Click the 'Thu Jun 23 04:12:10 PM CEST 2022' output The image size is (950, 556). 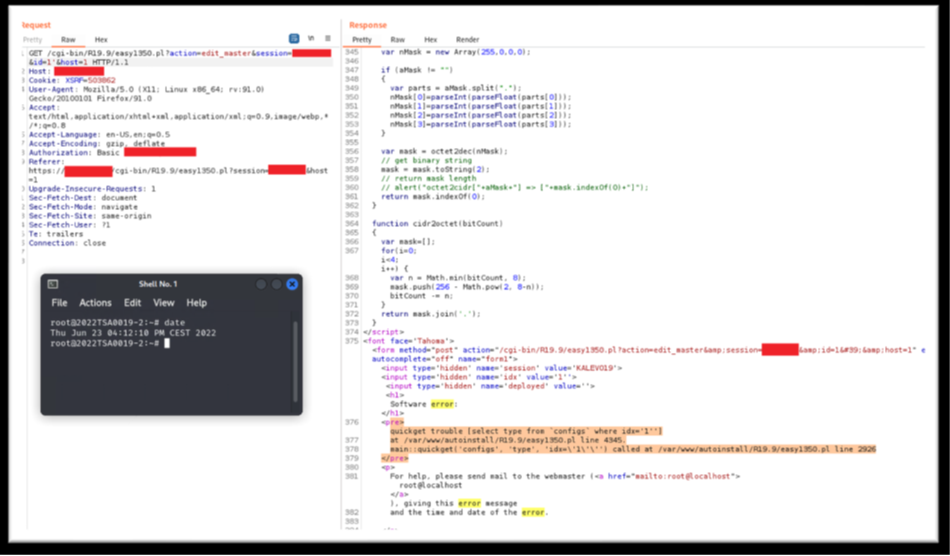click(x=133, y=333)
